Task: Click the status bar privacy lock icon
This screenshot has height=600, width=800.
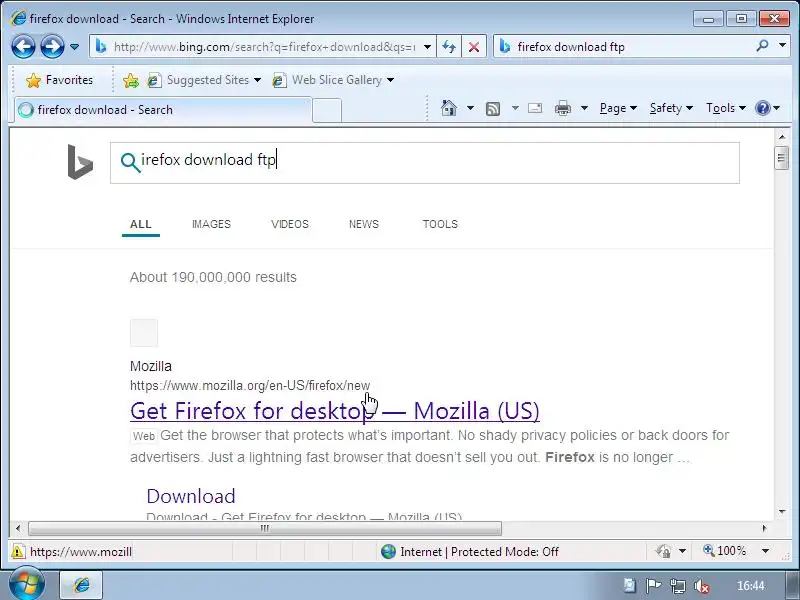Action: pos(663,552)
